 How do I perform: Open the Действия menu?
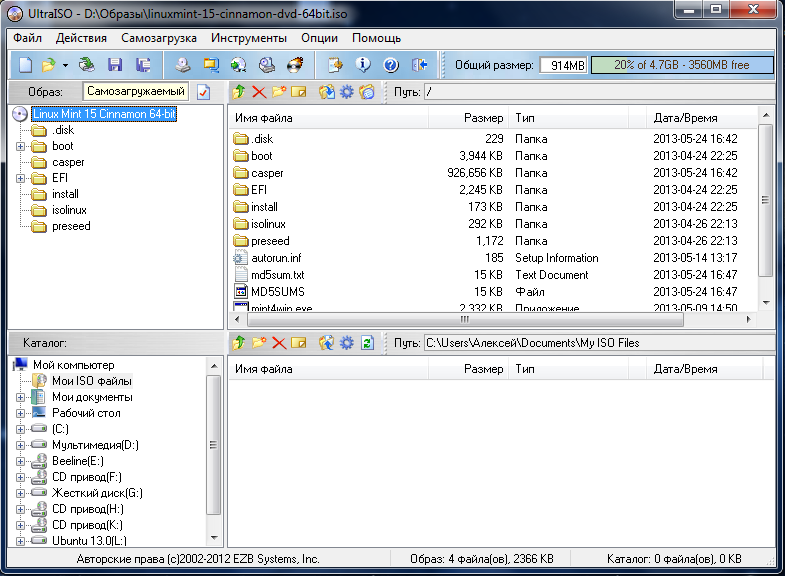click(x=81, y=38)
